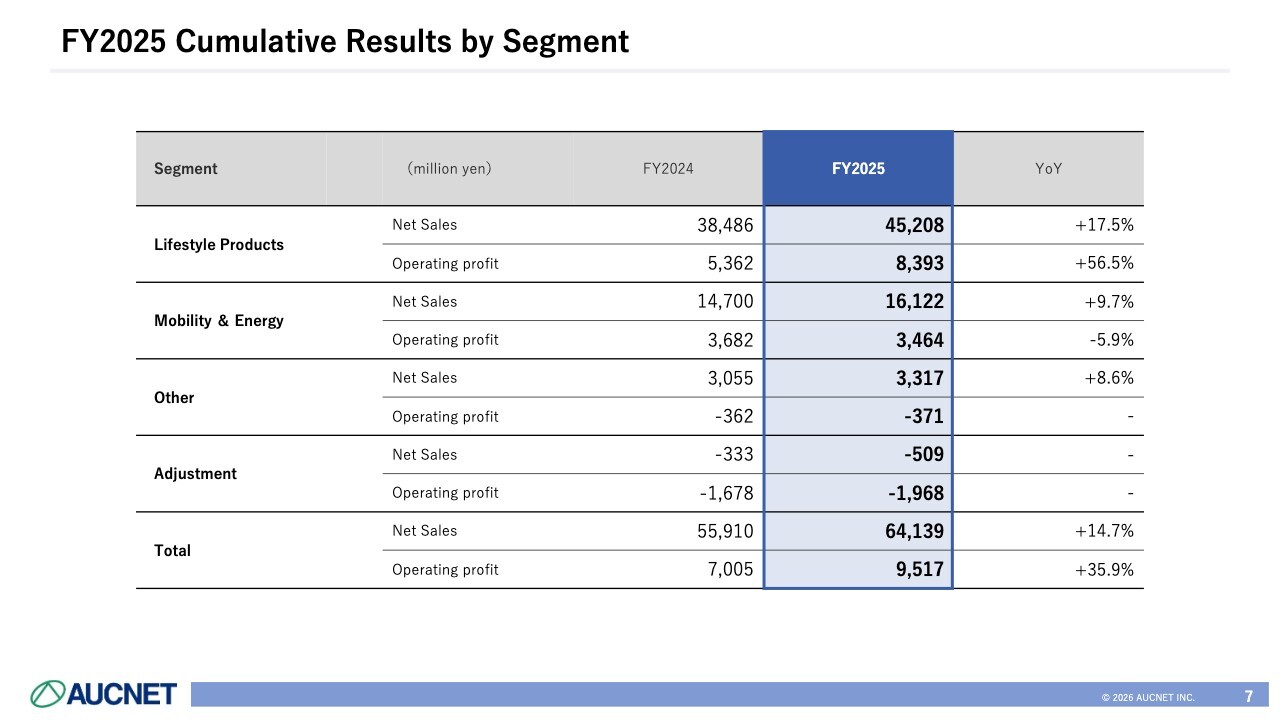Viewport: 1280px width, 720px height.
Task: Click page number 7
Action: coord(1249,696)
